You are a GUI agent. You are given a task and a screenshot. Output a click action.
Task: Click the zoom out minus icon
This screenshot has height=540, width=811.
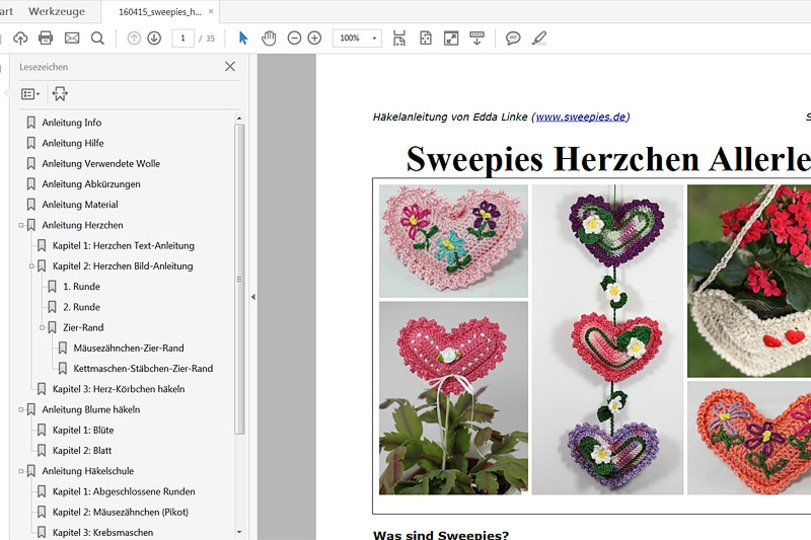(x=294, y=38)
